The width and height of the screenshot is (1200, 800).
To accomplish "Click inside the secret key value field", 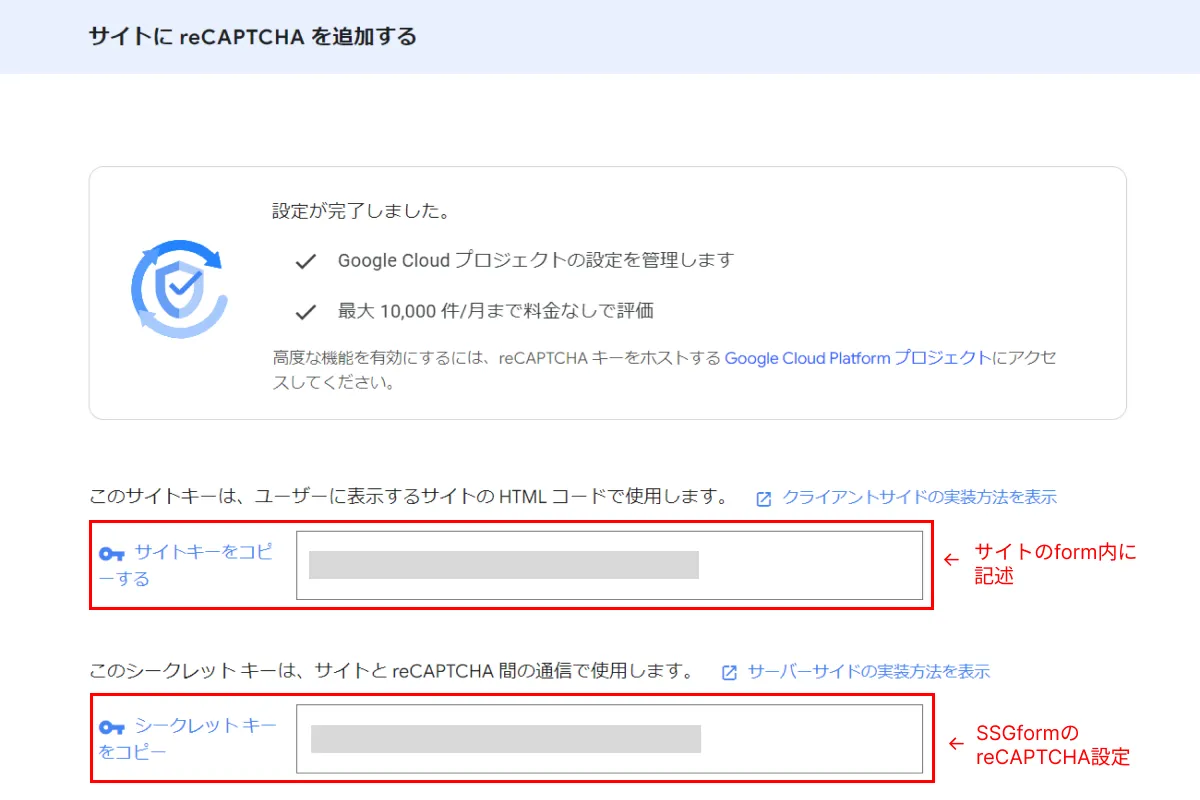I will coord(609,739).
